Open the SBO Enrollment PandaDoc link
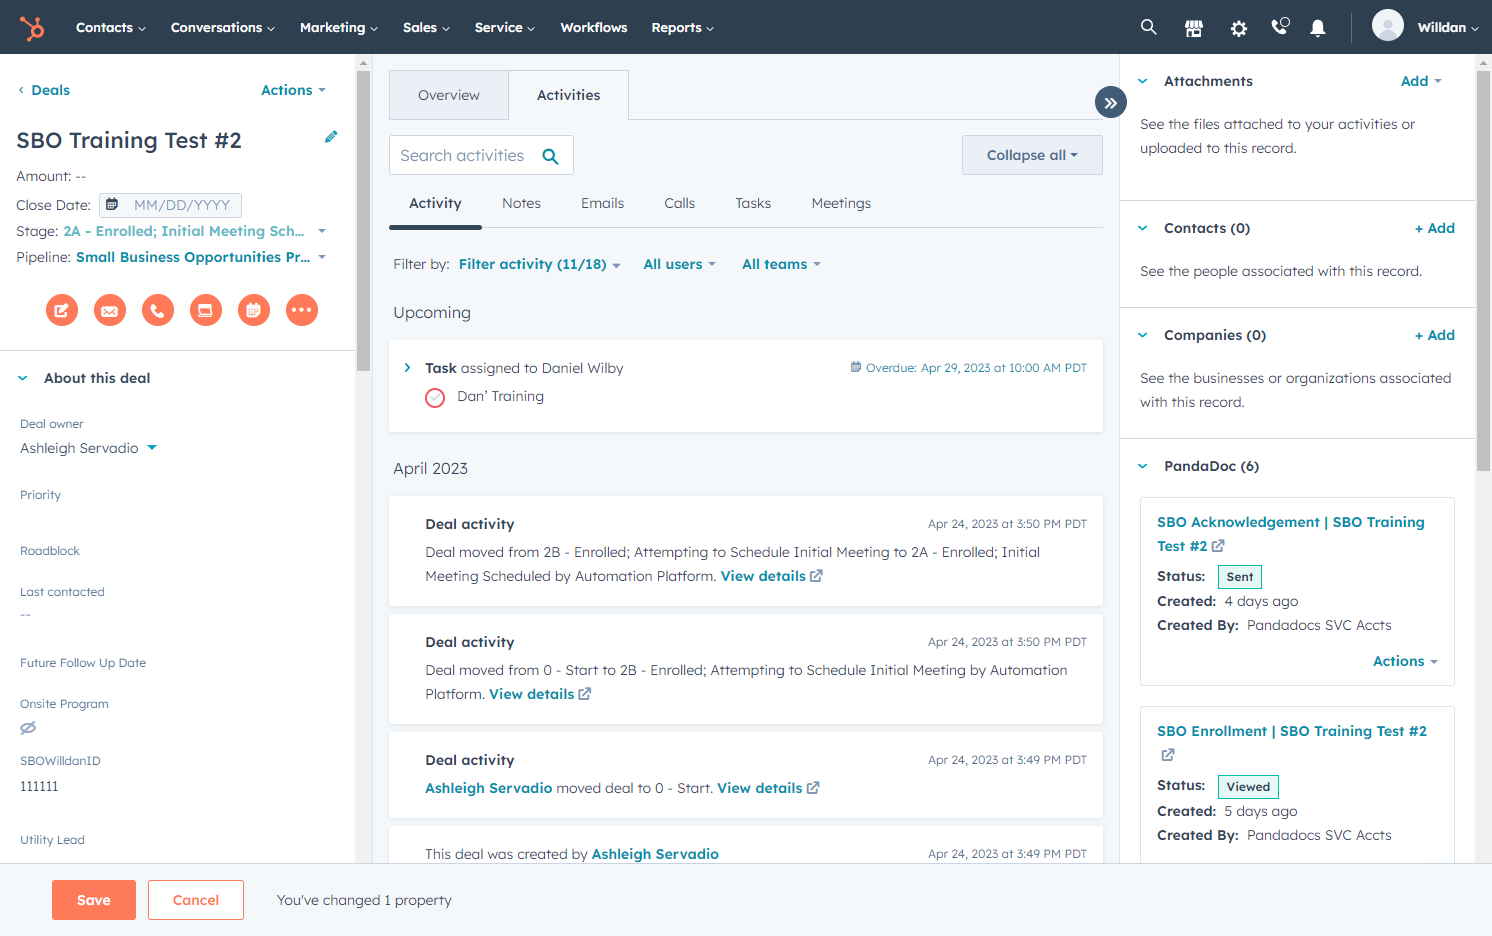Image resolution: width=1492 pixels, height=936 pixels. coord(1292,731)
